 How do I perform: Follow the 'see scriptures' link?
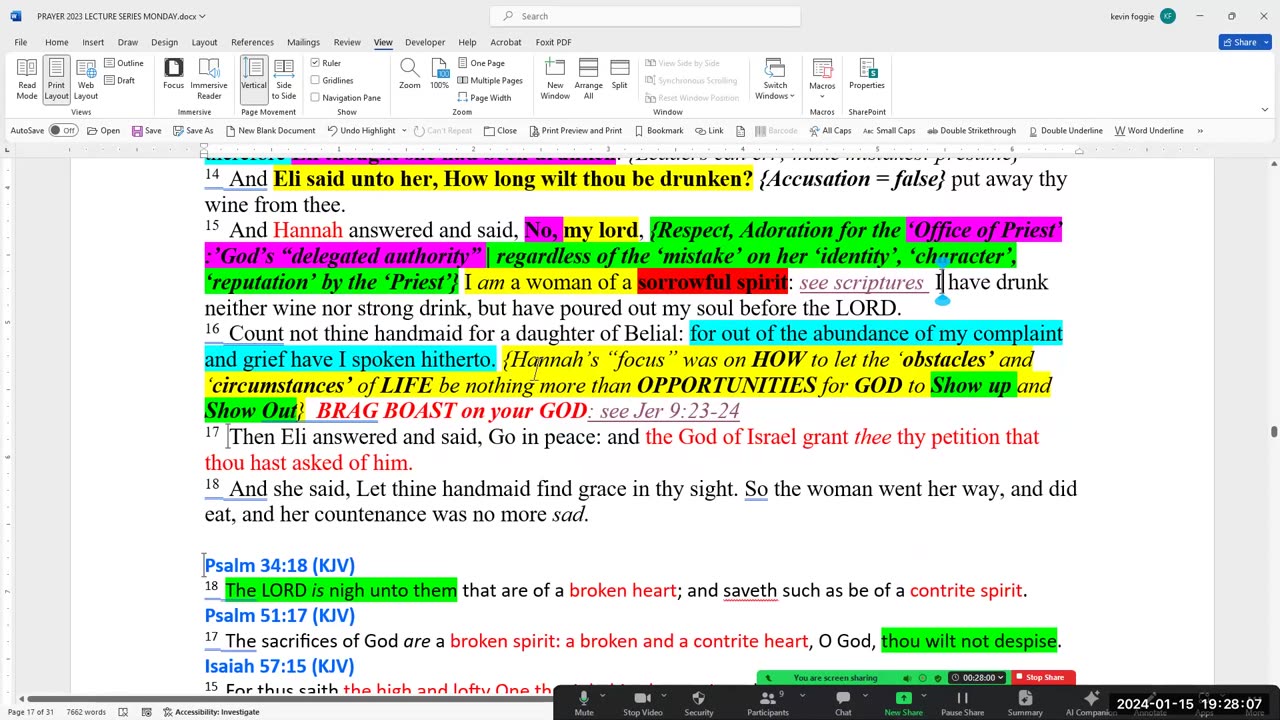[861, 283]
